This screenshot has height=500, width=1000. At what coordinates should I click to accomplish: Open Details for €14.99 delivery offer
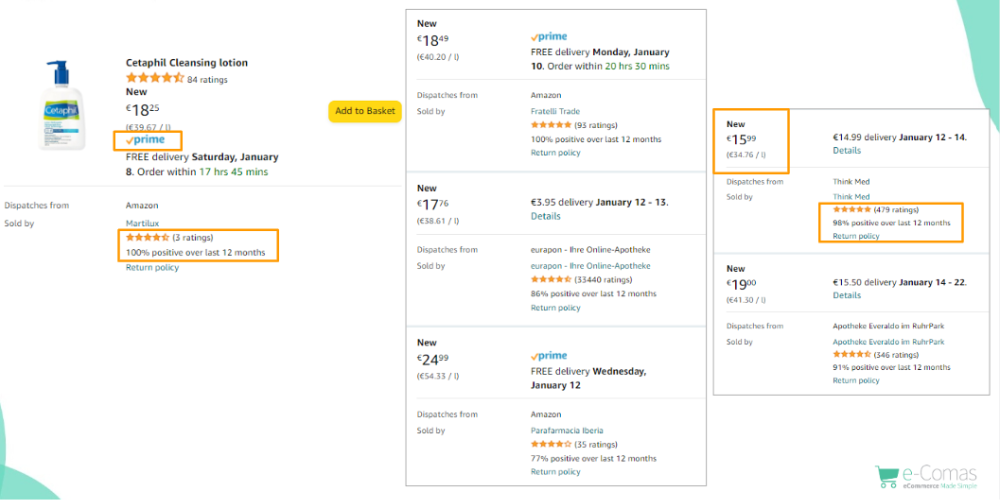click(847, 151)
